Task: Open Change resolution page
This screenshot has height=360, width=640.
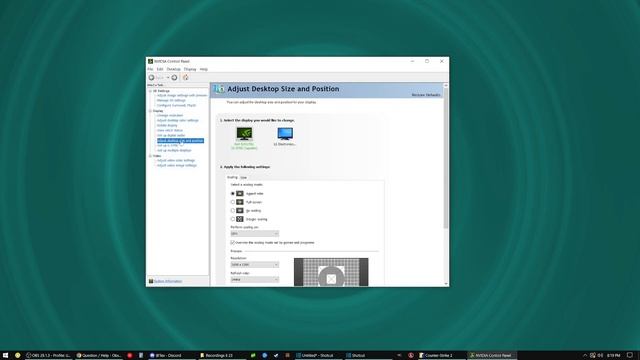Action: pos(170,116)
